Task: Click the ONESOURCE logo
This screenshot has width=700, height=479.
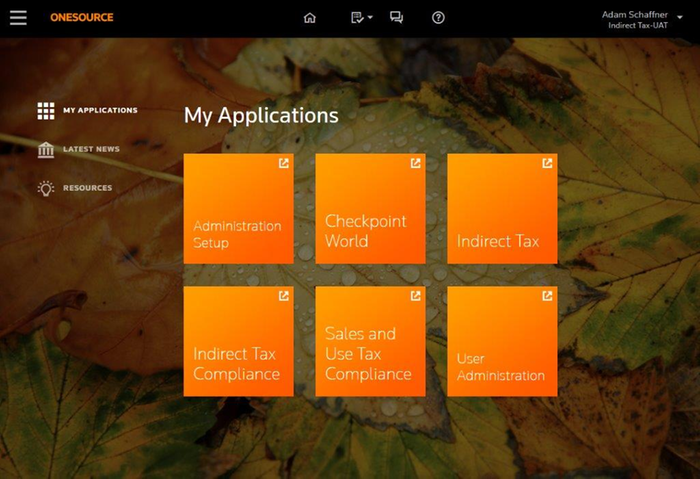Action: click(82, 18)
